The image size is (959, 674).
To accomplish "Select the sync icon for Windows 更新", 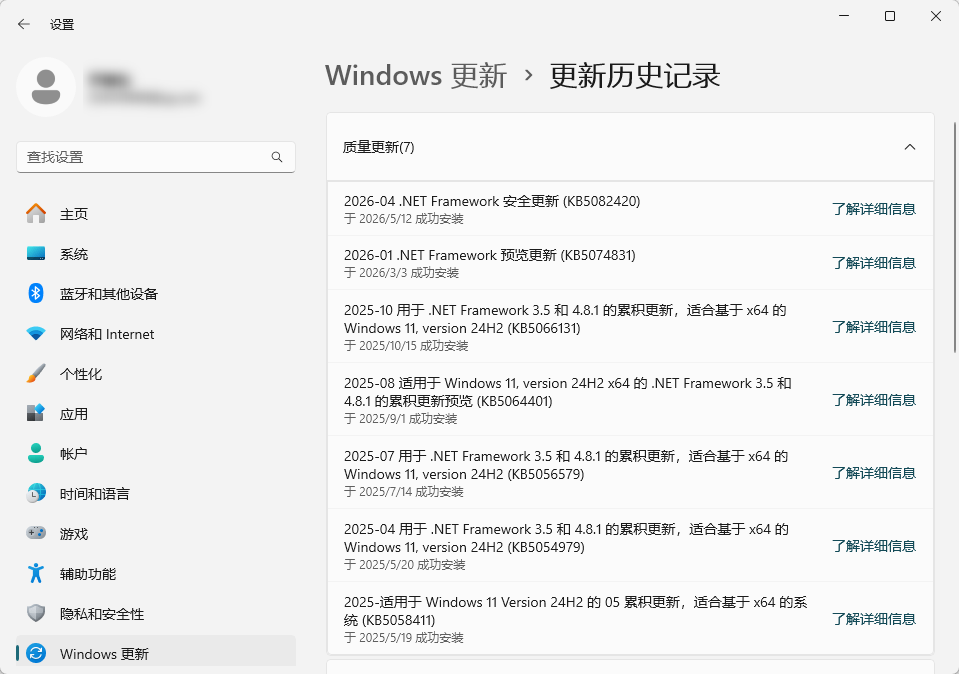I will [x=36, y=654].
